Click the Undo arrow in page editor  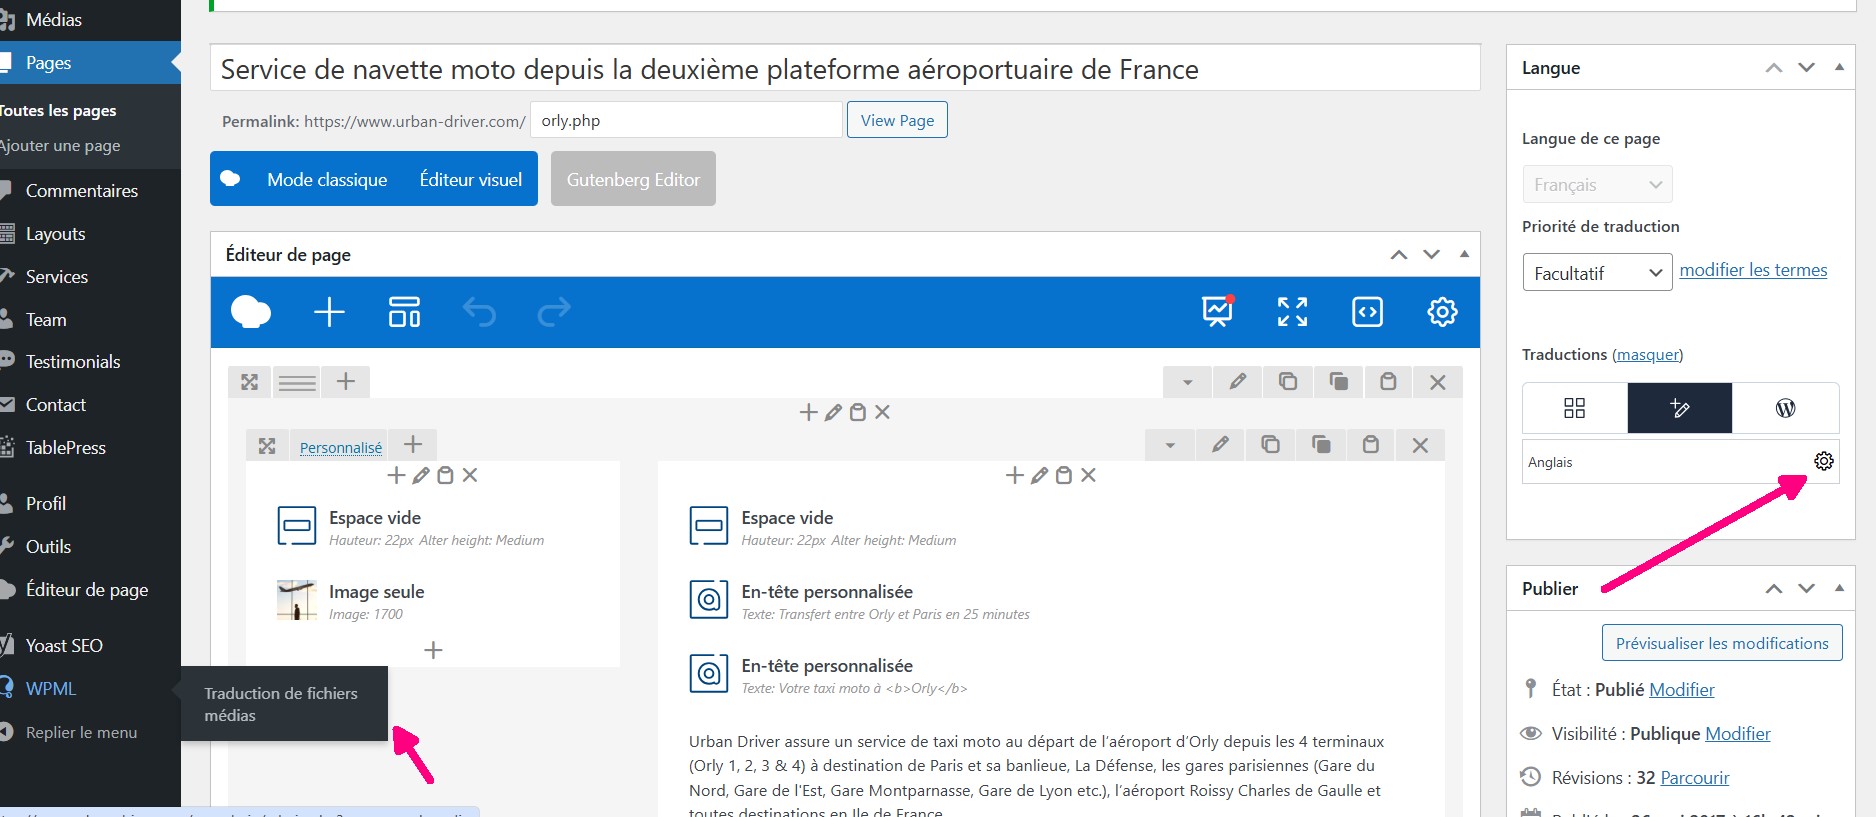pyautogui.click(x=479, y=312)
